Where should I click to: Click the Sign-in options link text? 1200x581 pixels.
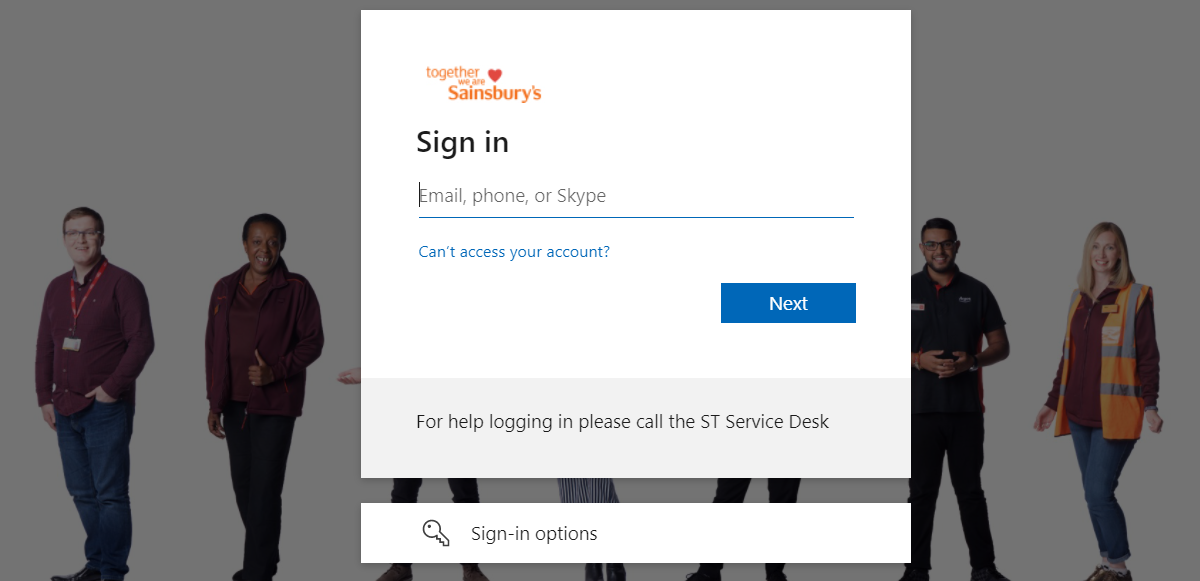point(534,533)
